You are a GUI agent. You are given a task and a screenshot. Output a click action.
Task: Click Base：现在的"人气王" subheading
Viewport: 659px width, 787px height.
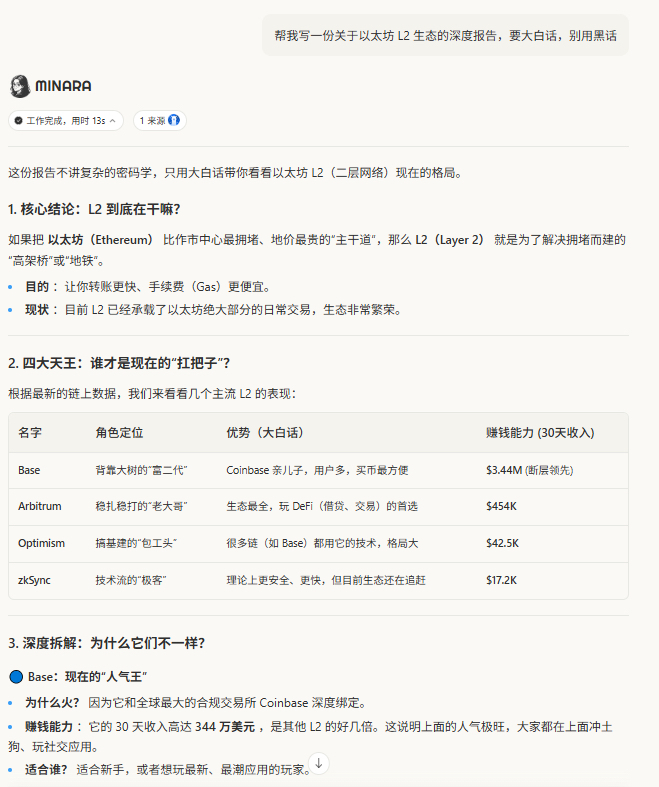pos(87,677)
